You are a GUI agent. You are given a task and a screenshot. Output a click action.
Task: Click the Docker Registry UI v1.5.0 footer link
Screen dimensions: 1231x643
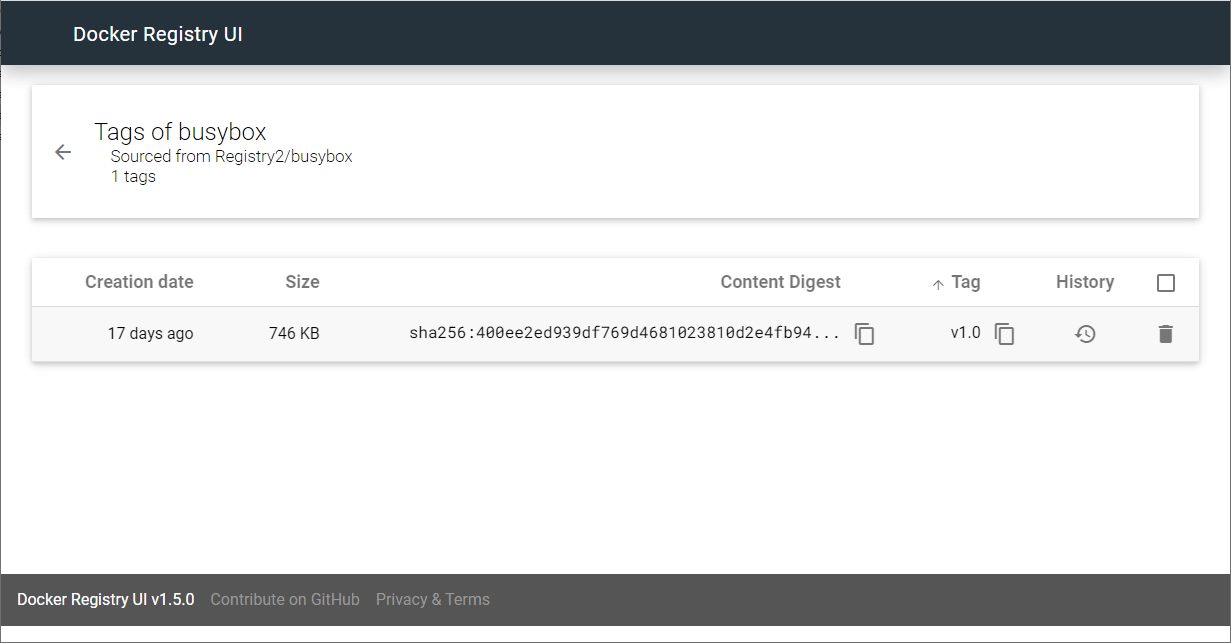(x=106, y=600)
